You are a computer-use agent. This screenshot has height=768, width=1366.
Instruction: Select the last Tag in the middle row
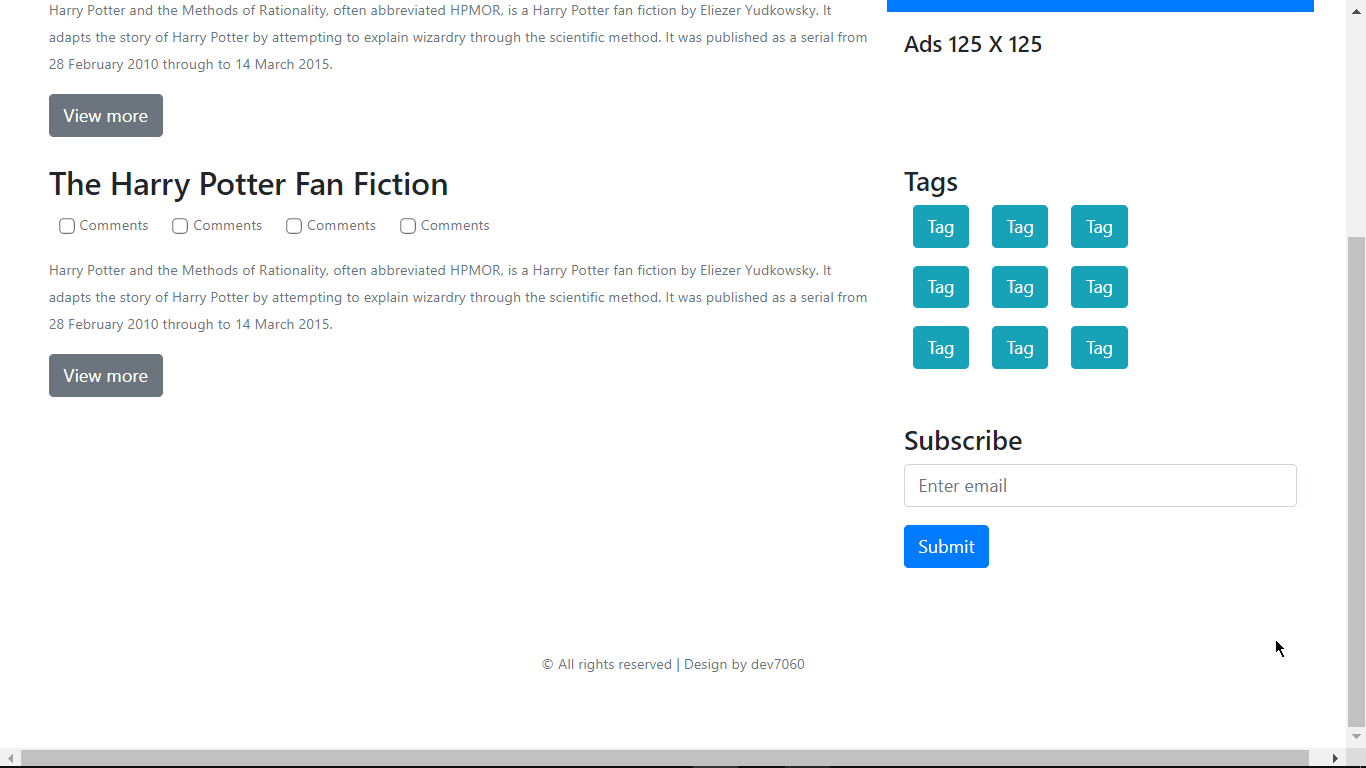tap(1099, 287)
